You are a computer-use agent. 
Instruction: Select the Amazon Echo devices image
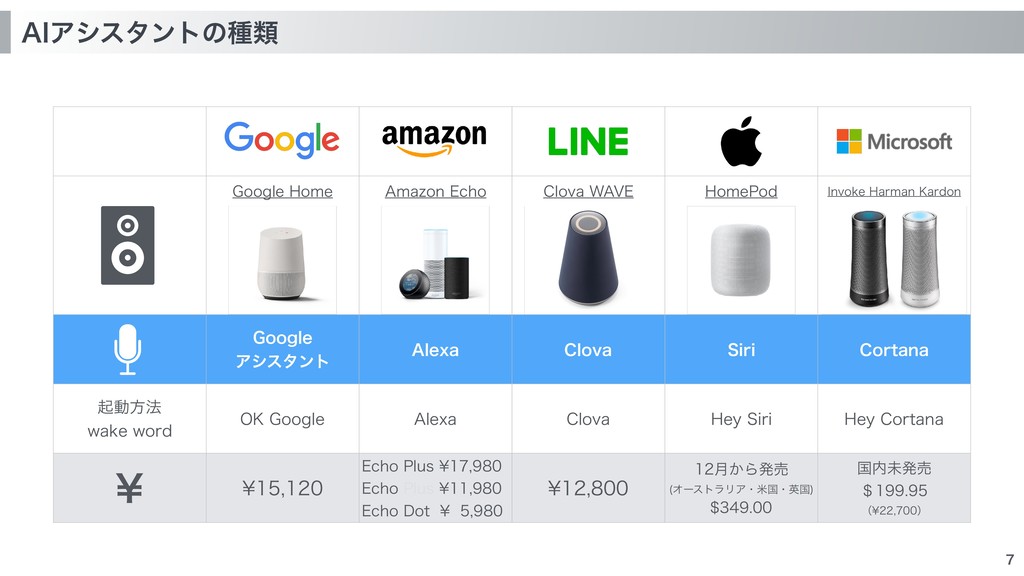tap(436, 260)
